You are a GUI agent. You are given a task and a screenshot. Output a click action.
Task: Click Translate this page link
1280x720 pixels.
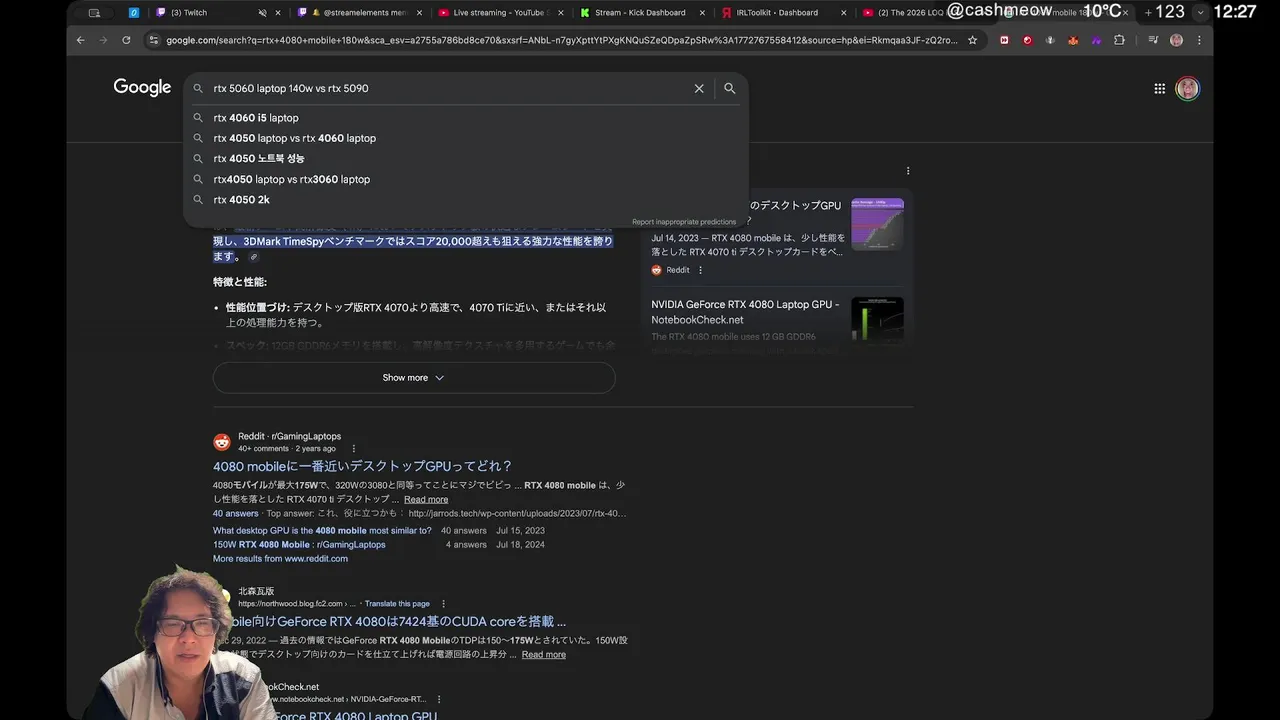397,604
